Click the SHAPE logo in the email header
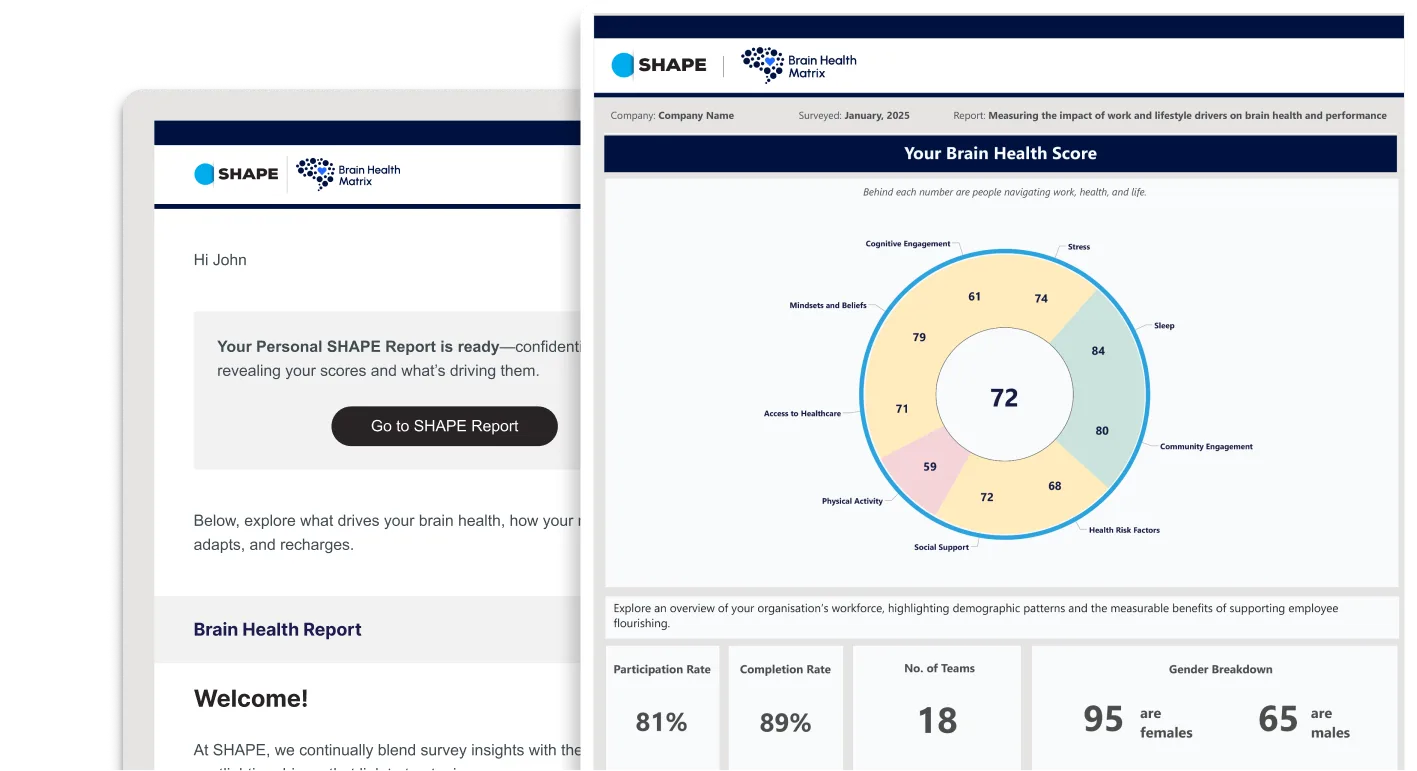This screenshot has width=1417, height=771. [x=236, y=174]
